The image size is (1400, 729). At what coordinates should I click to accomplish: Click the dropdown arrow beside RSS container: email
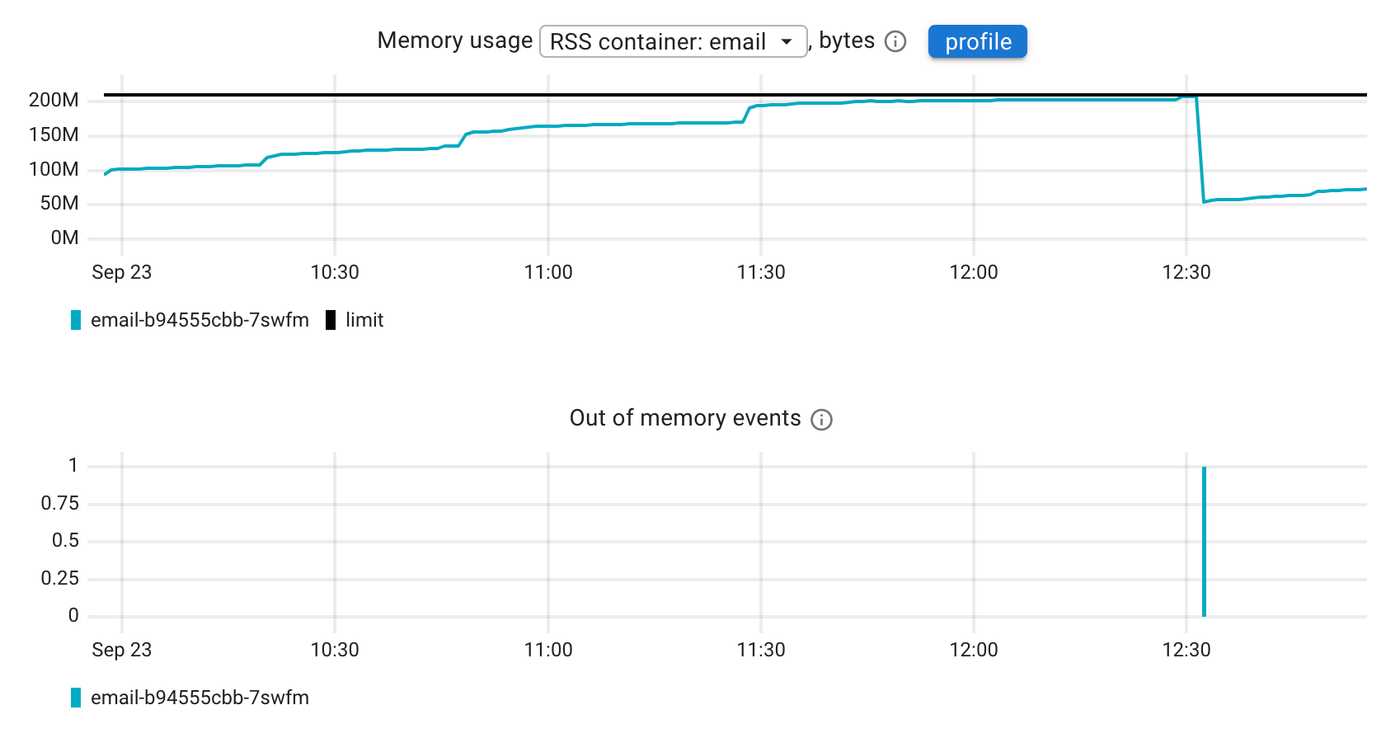click(787, 41)
